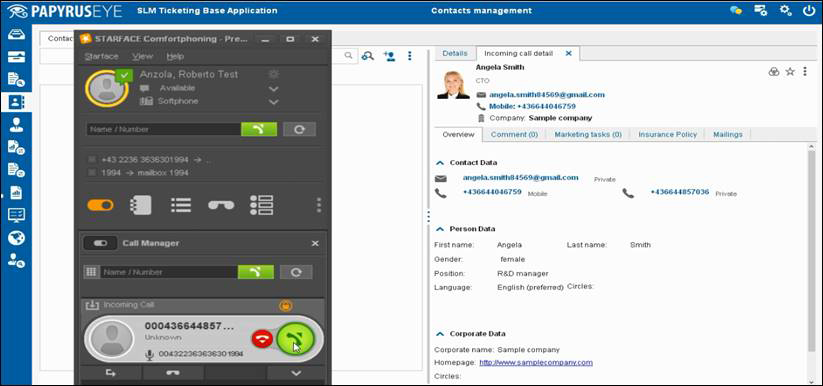Switch to Marketing tasks (0) tab
823x386 pixels.
(588, 134)
